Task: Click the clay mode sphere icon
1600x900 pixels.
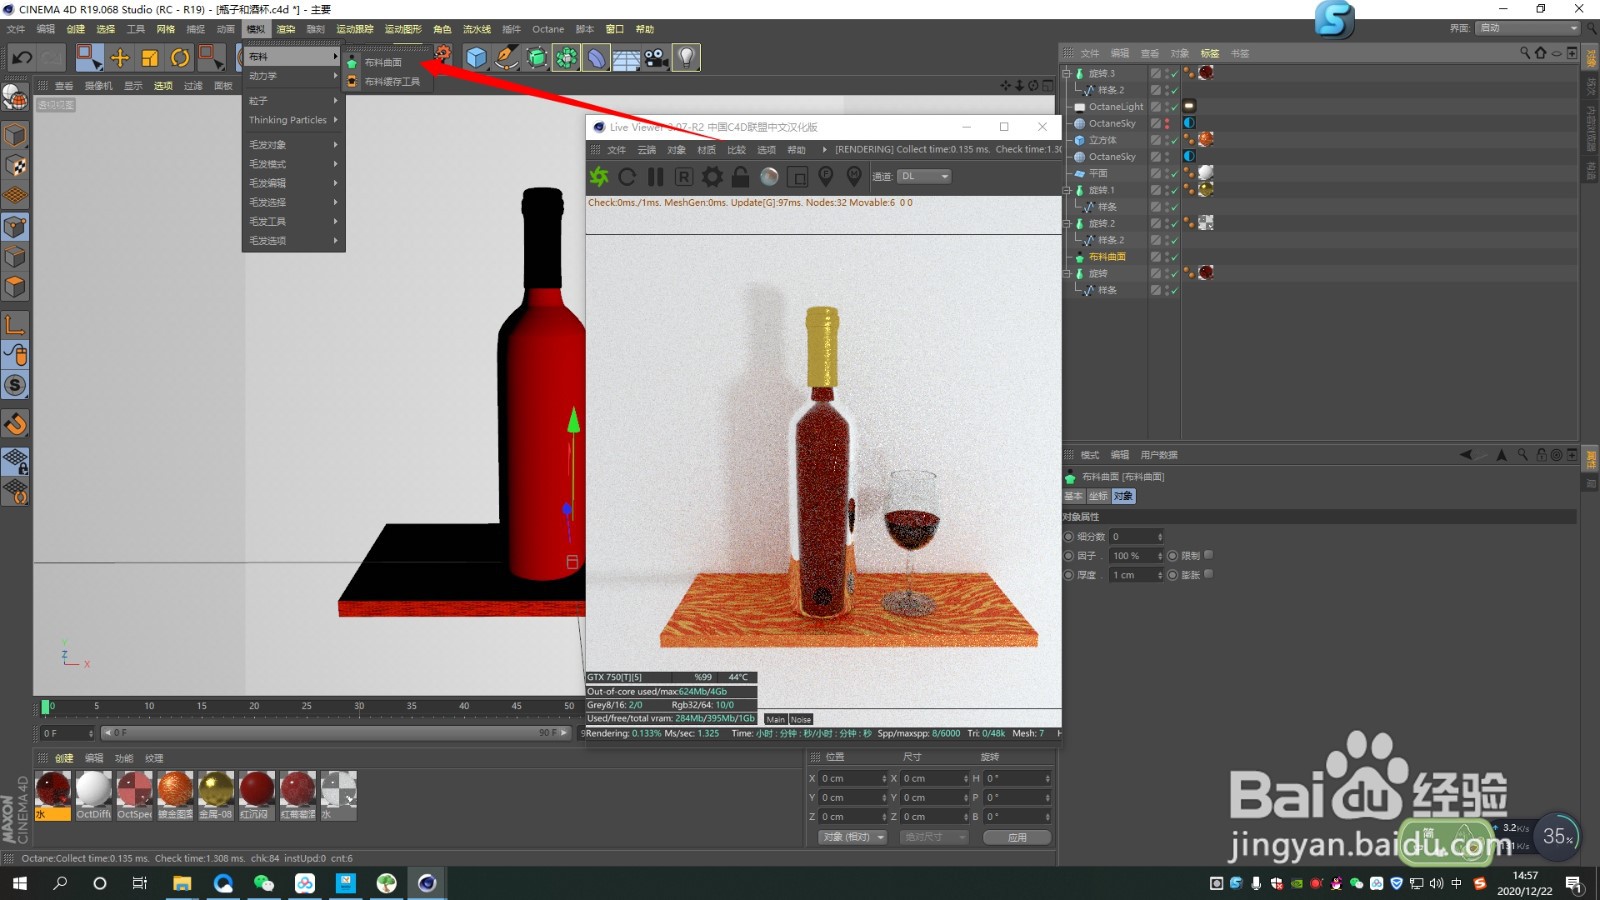Action: [769, 177]
